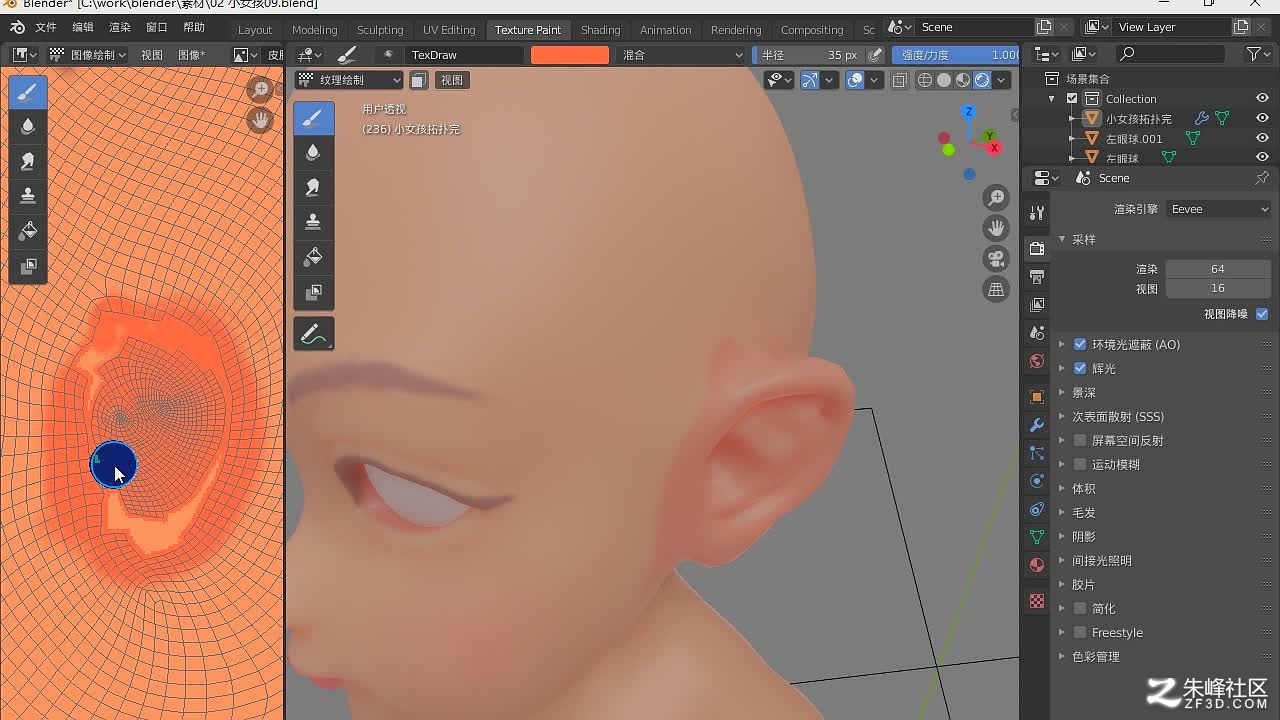
Task: Open the Physics properties tab
Action: 1037,481
